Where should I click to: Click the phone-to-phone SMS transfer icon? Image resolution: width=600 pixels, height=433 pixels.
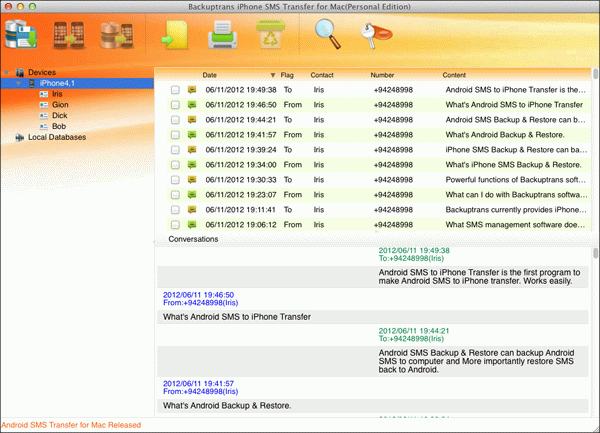pyautogui.click(x=69, y=35)
